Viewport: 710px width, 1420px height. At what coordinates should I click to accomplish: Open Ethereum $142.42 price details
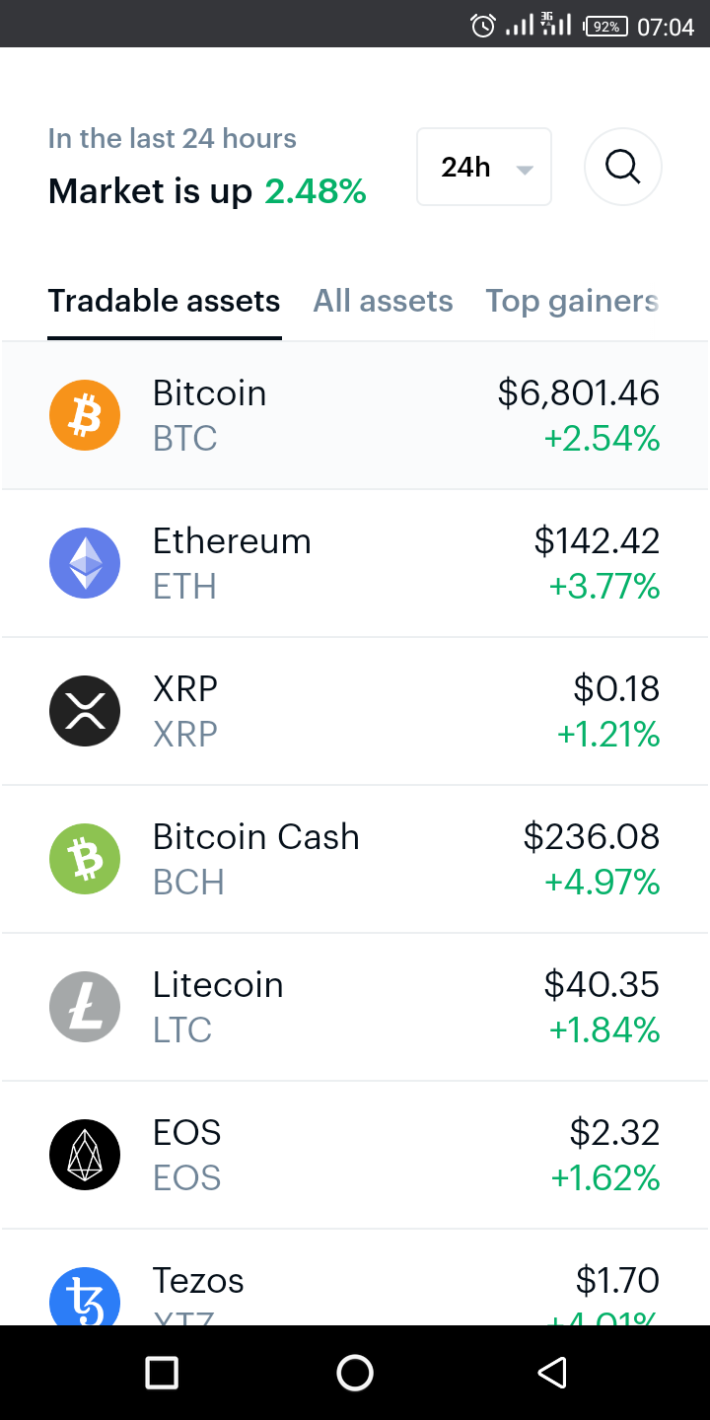pyautogui.click(x=597, y=541)
